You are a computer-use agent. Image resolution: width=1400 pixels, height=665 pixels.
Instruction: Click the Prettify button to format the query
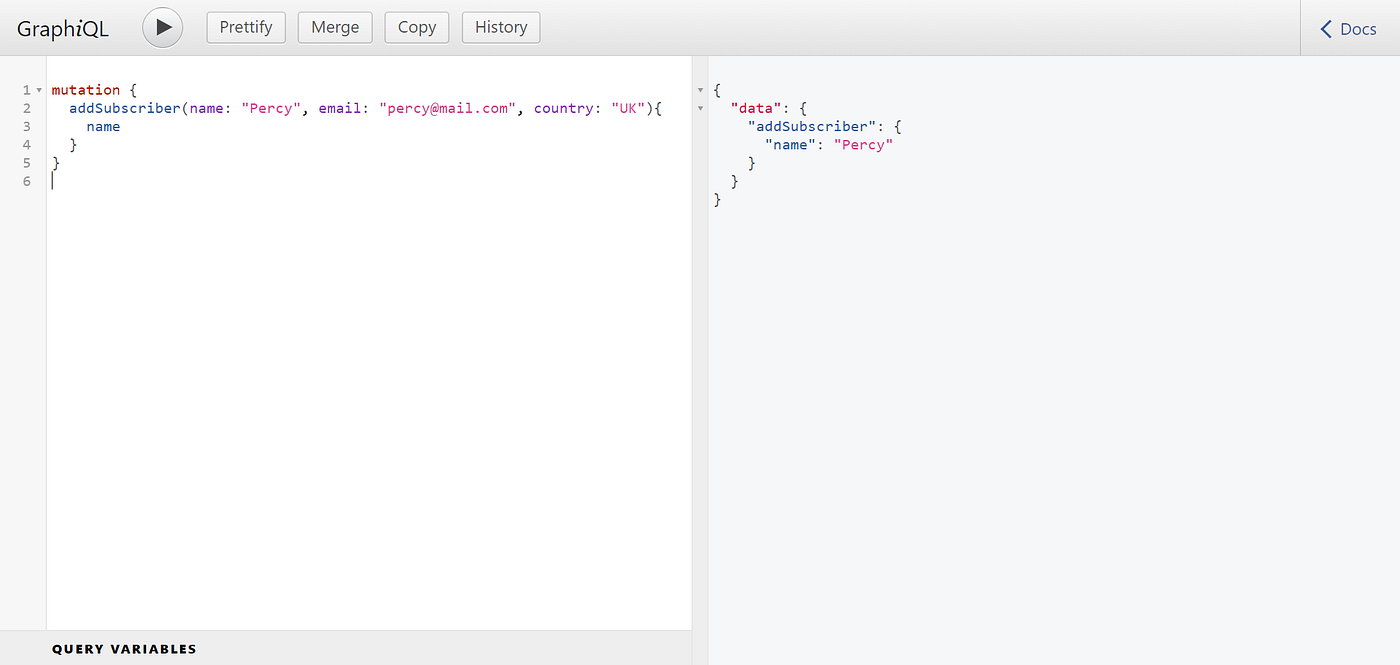[246, 27]
